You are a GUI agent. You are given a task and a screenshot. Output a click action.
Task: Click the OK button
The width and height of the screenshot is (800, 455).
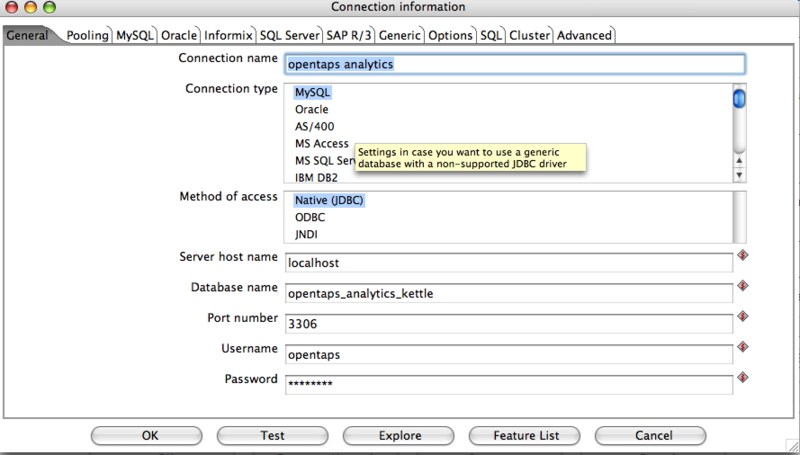(x=147, y=436)
